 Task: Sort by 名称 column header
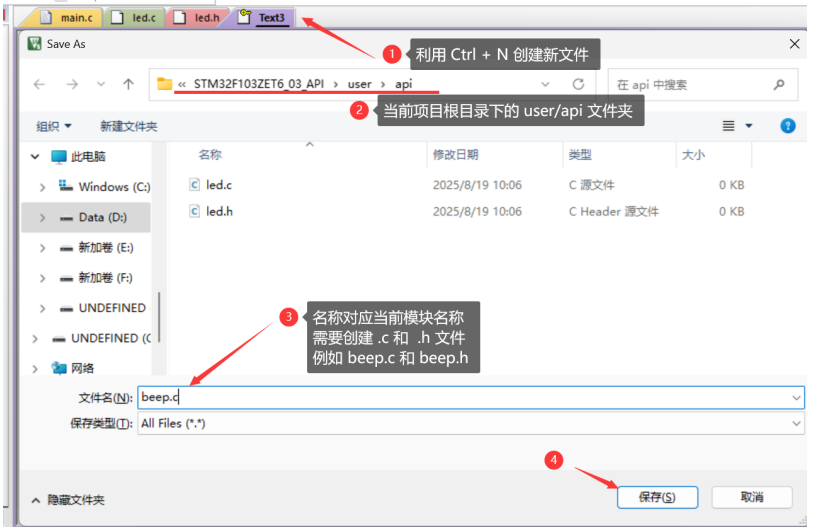pyautogui.click(x=210, y=155)
